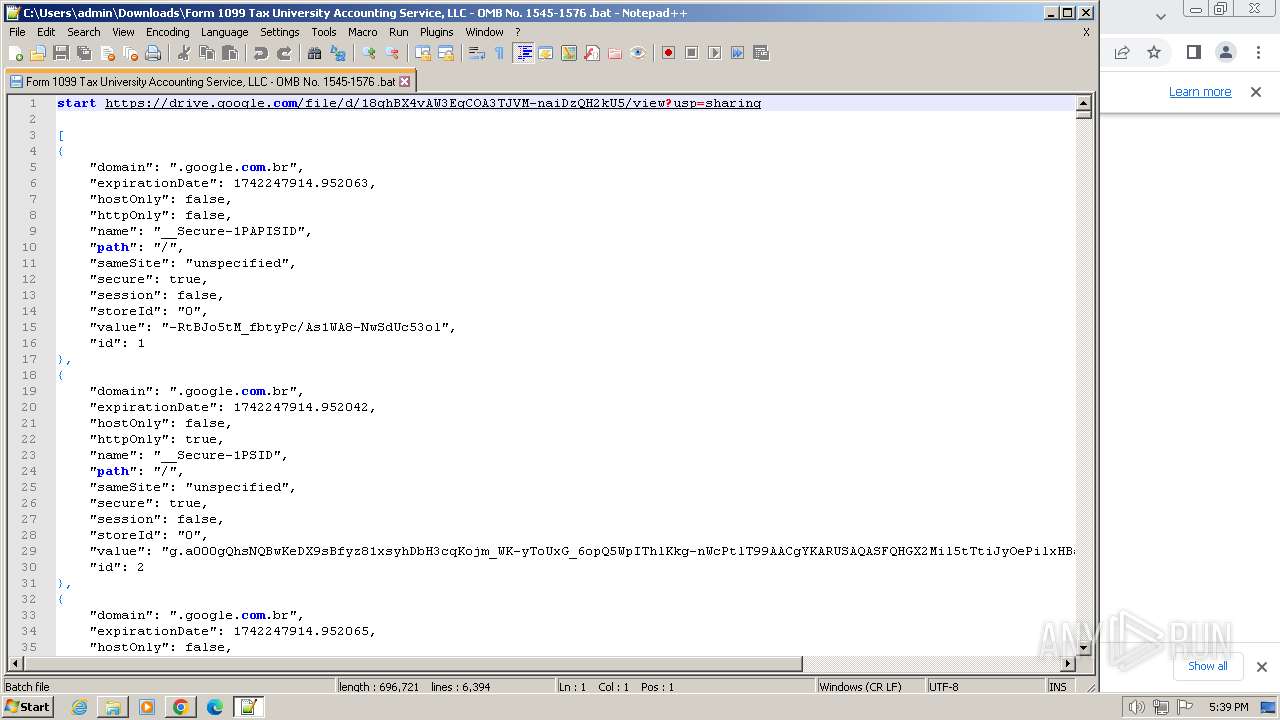Screen dimensions: 1280x720
Task: Click the volume icon in system tray
Action: [x=1136, y=707]
